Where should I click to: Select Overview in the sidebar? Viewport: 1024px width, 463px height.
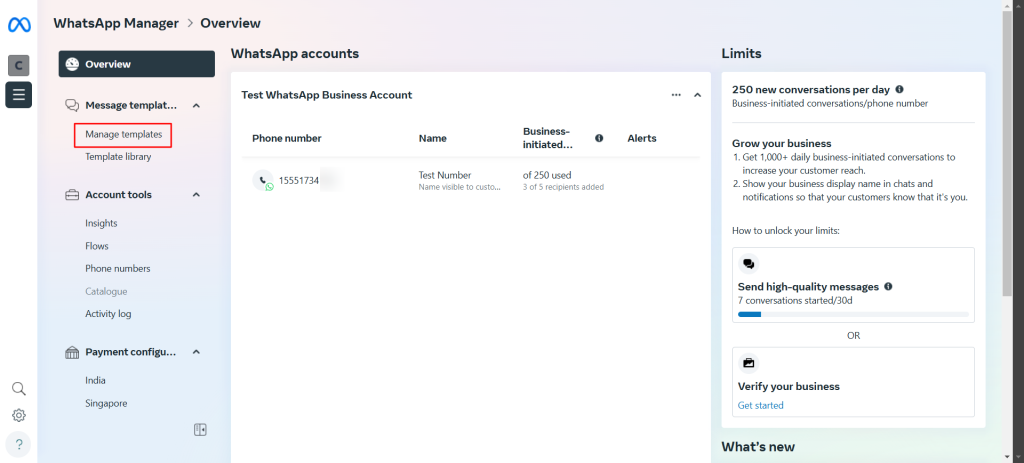click(136, 64)
